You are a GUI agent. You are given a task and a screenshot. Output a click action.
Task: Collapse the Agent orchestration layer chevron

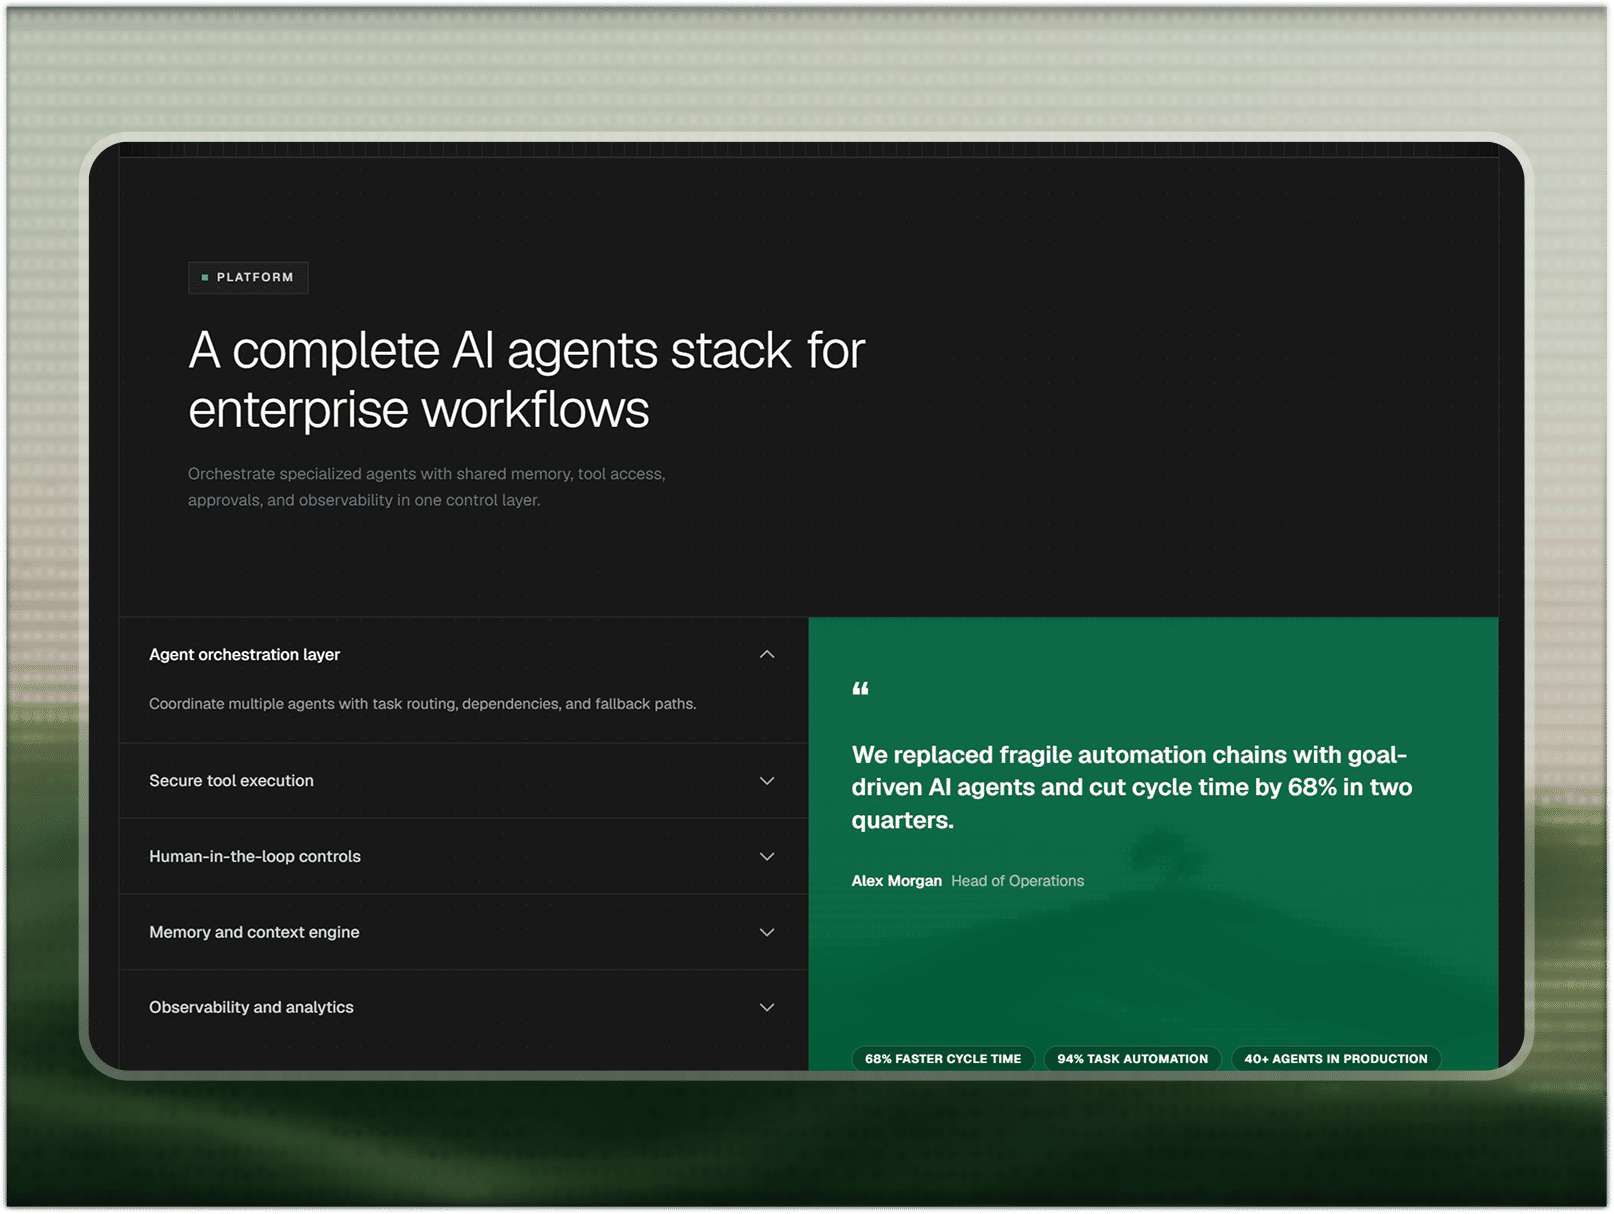coord(767,654)
